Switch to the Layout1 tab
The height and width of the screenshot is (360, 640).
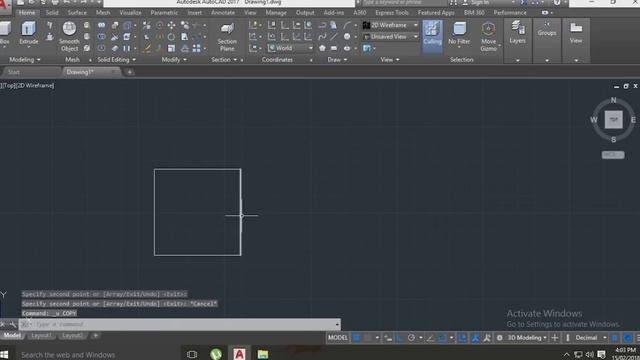[41, 336]
